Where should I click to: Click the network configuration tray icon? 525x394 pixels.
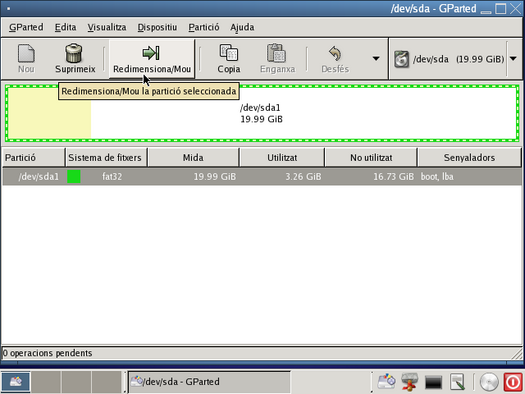tap(409, 382)
